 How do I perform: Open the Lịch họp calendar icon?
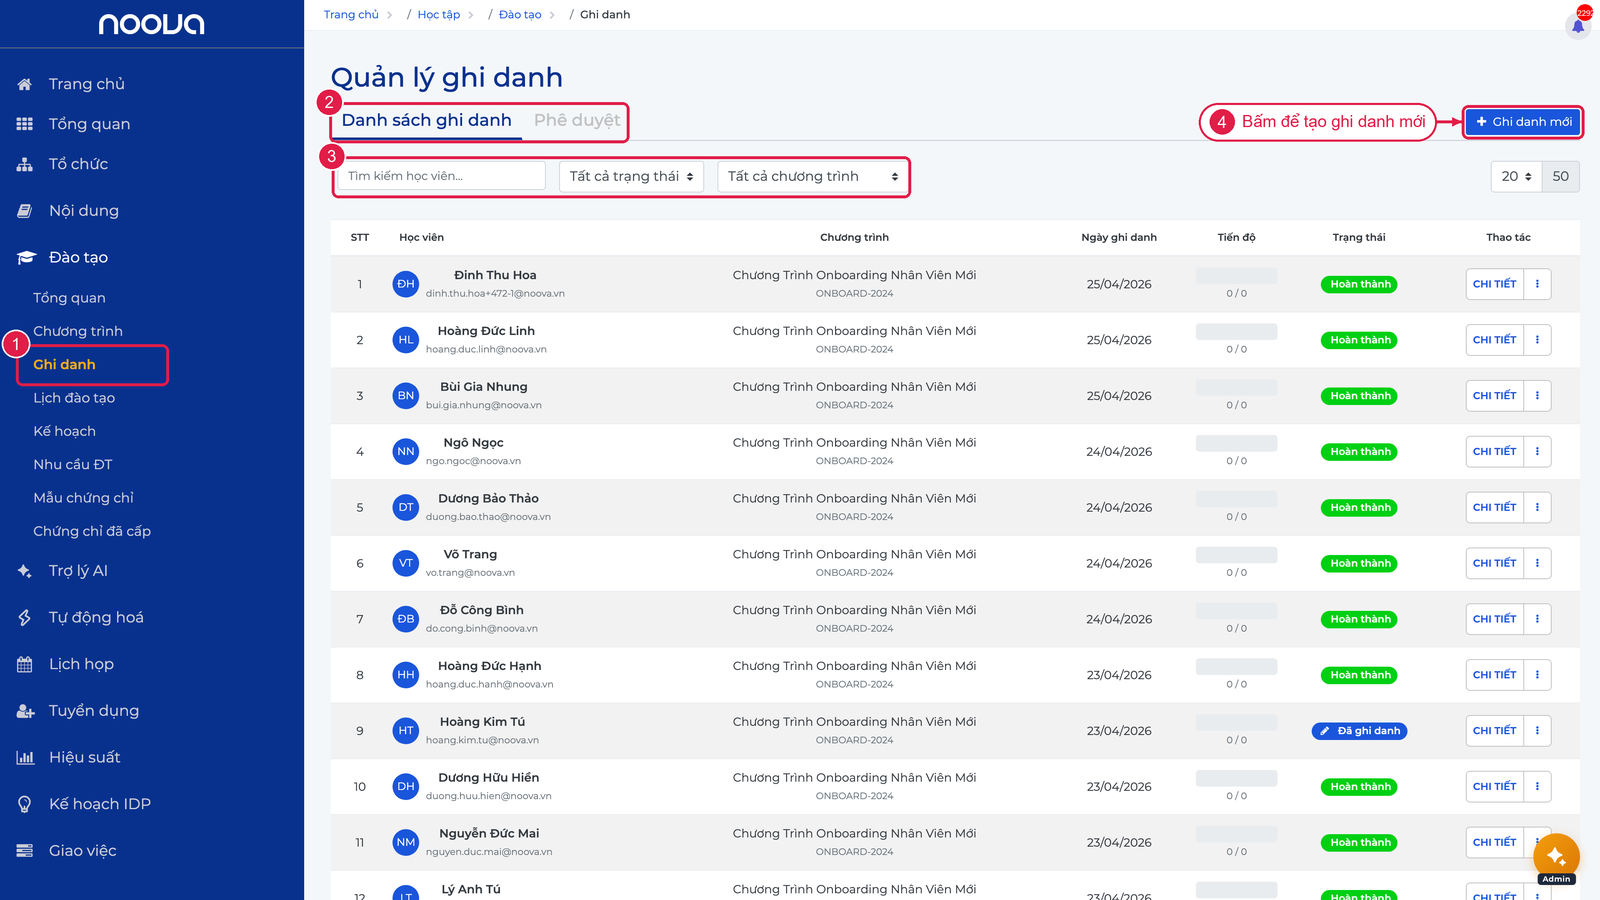tap(25, 664)
